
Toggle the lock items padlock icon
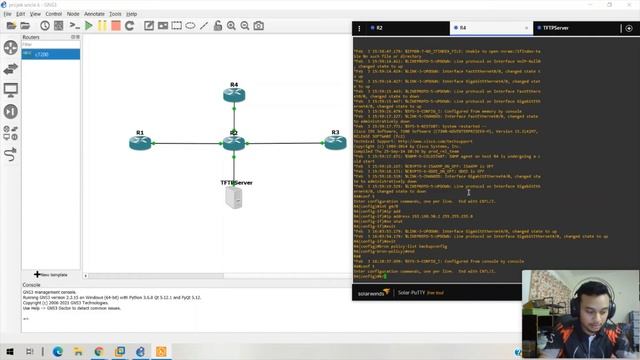(218, 26)
